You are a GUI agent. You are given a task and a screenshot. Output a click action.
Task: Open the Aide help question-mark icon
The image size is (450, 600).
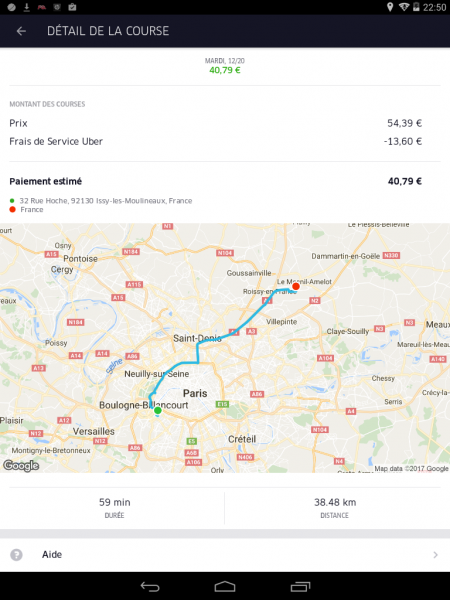[16, 554]
